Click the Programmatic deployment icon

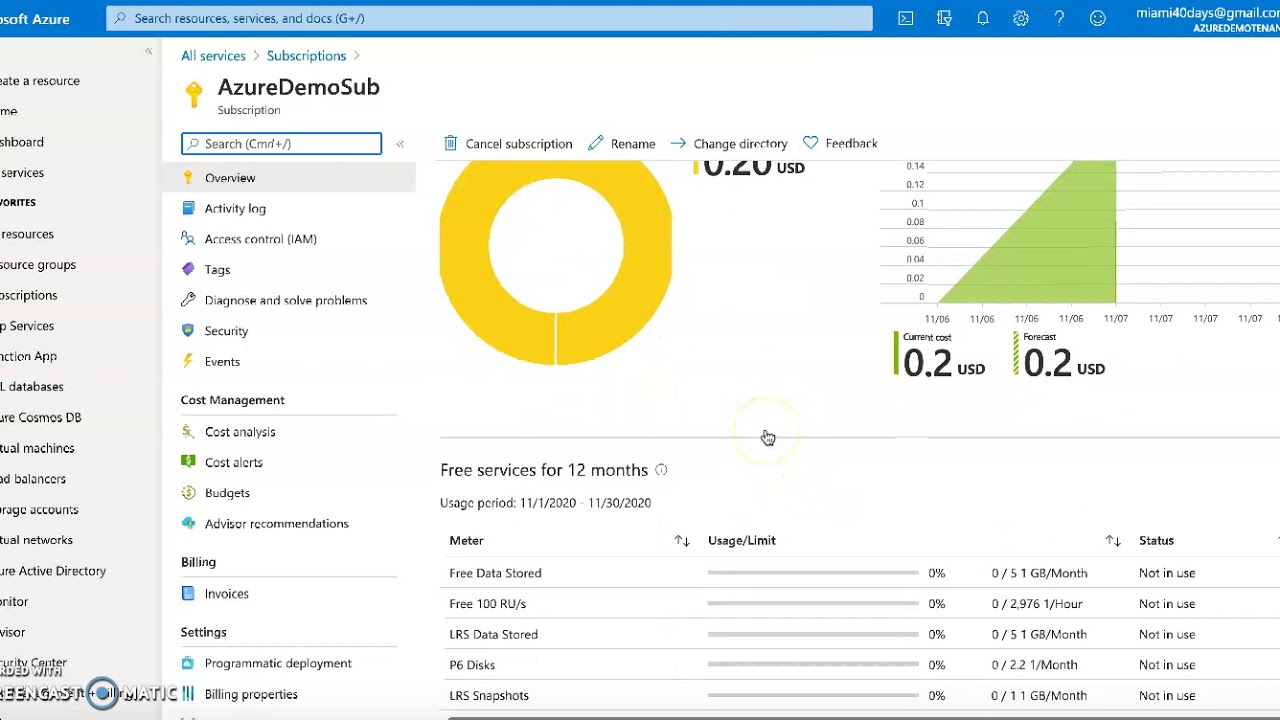coord(188,663)
